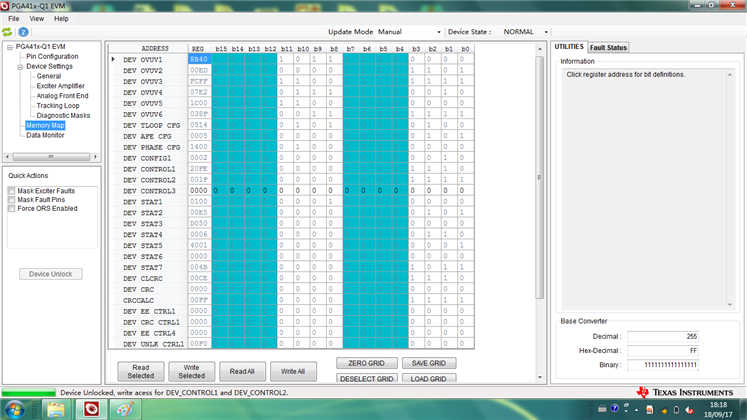Viewport: 747px width, 420px height.
Task: Open the View menu
Action: [x=37, y=19]
